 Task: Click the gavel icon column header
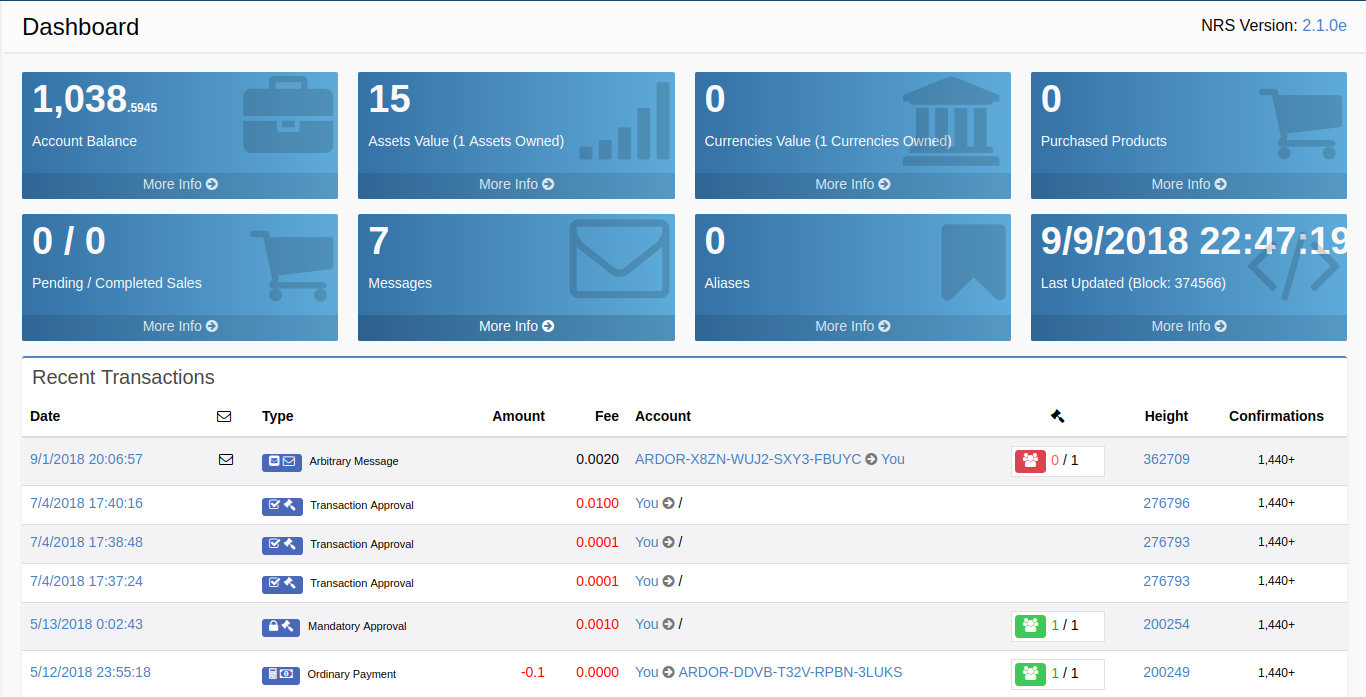pos(1058,416)
